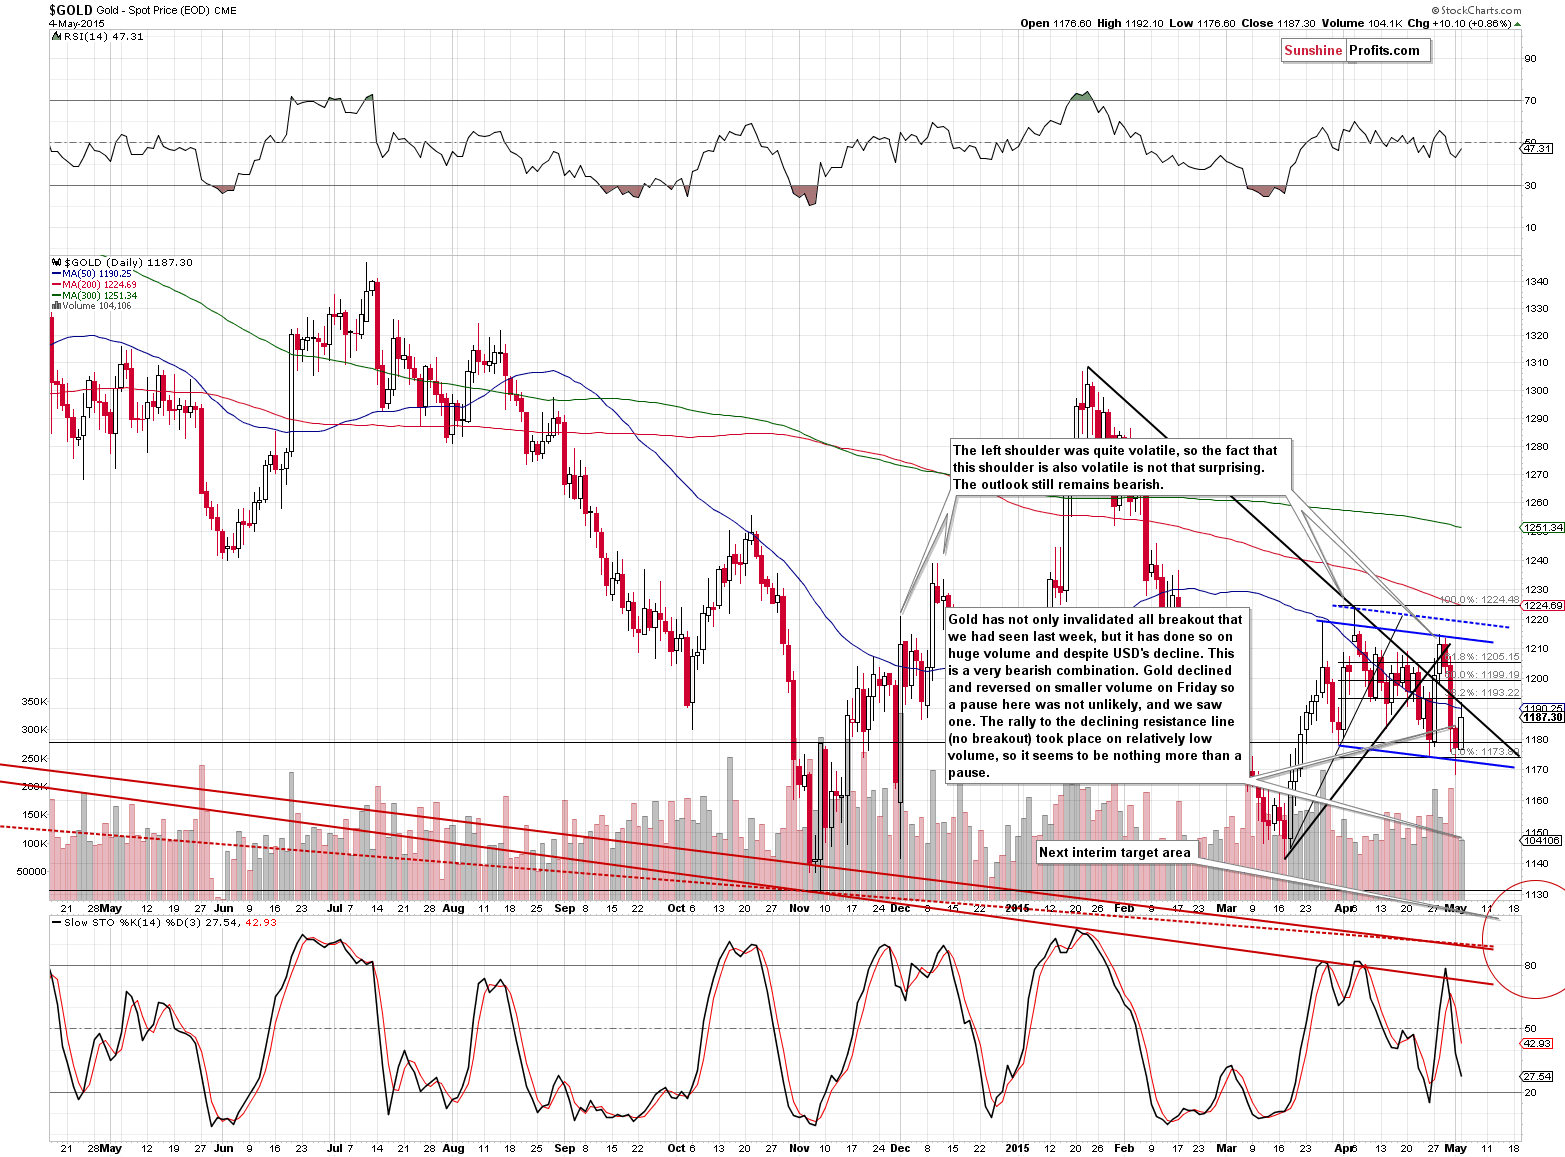The height and width of the screenshot is (1157, 1565).
Task: Select the Close 1187.30 value in header
Action: 1275,23
